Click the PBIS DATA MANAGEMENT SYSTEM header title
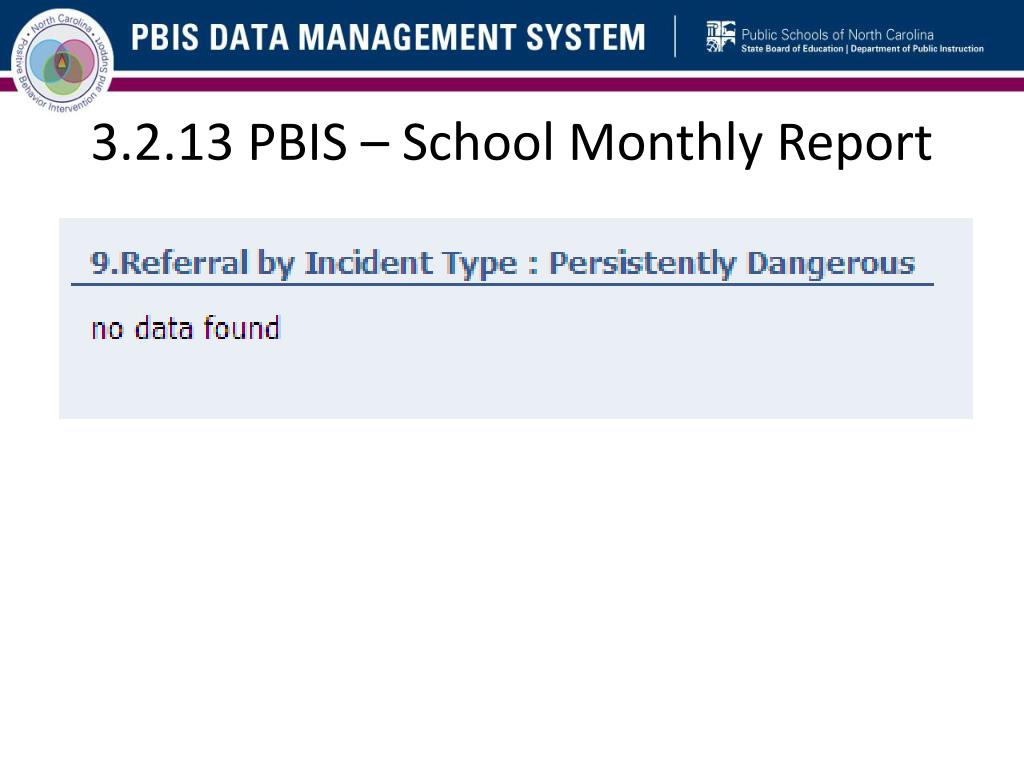The width and height of the screenshot is (1024, 768). [x=388, y=37]
